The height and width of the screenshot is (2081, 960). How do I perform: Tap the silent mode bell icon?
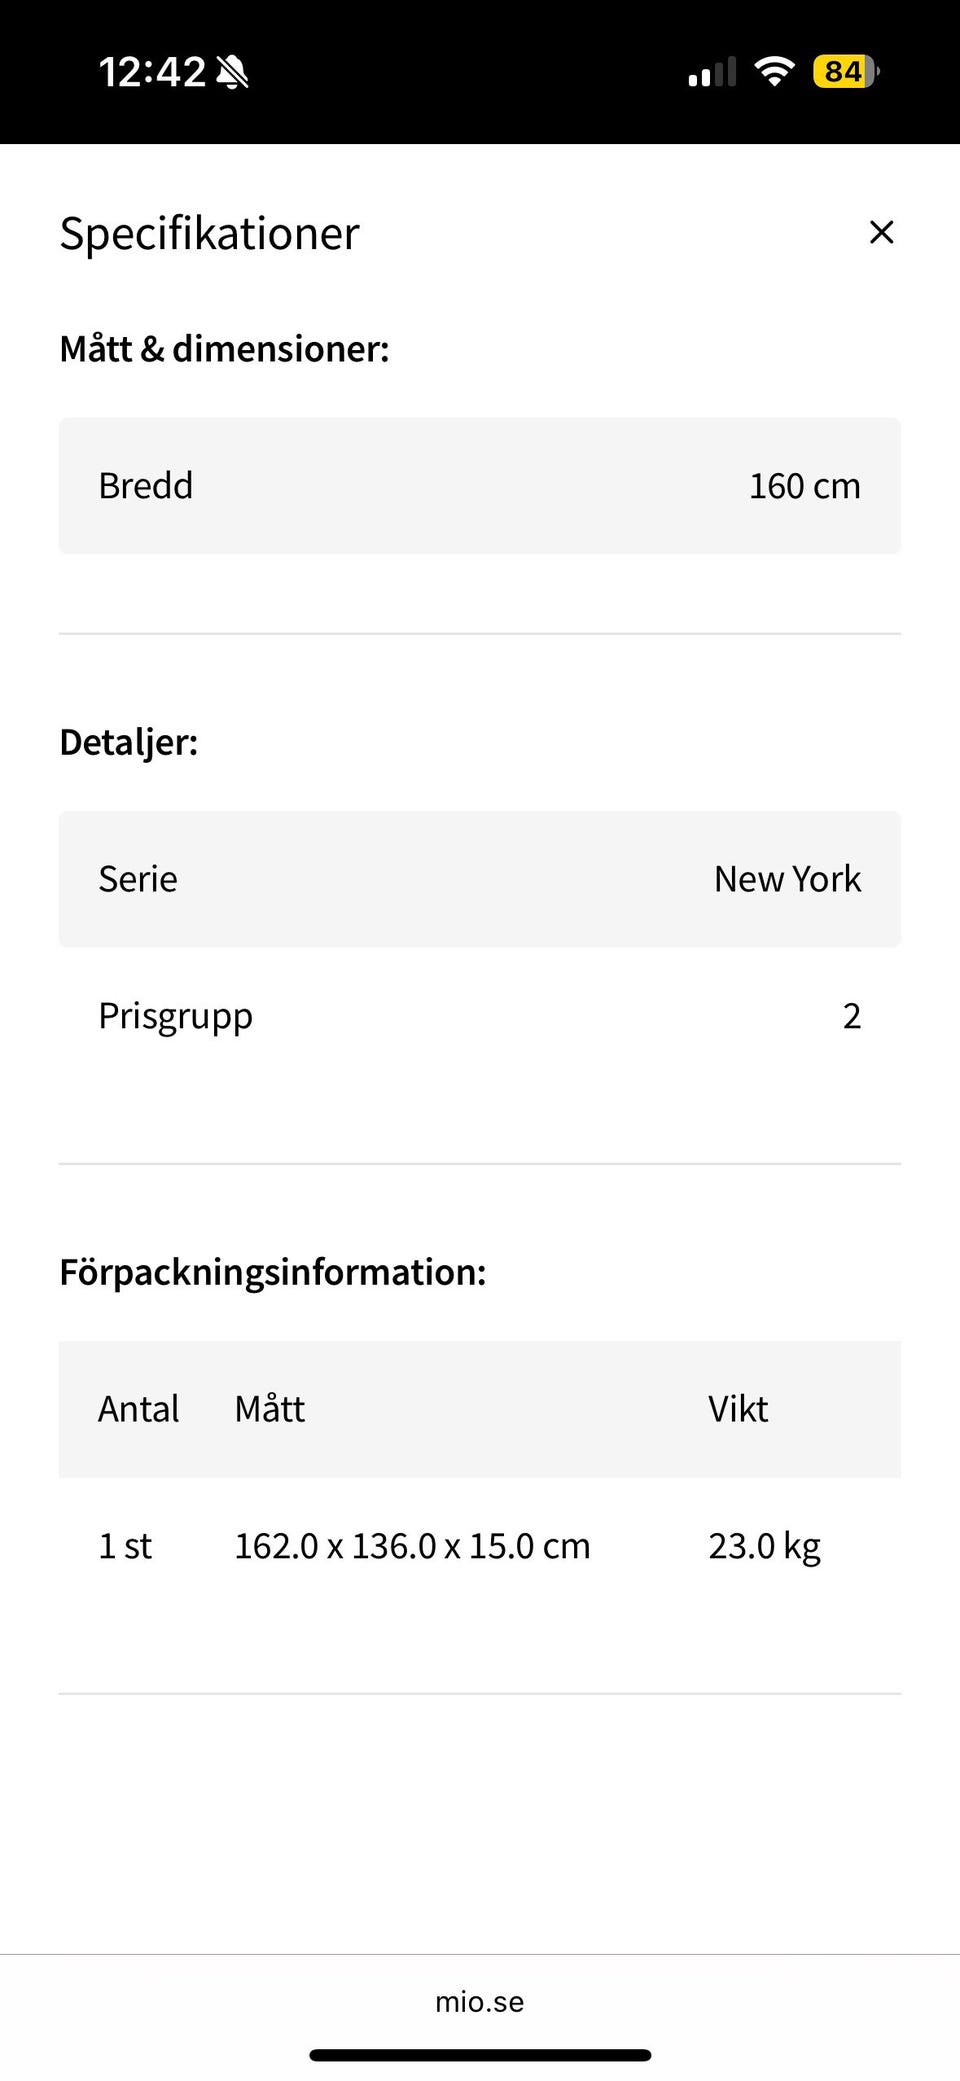click(x=233, y=72)
